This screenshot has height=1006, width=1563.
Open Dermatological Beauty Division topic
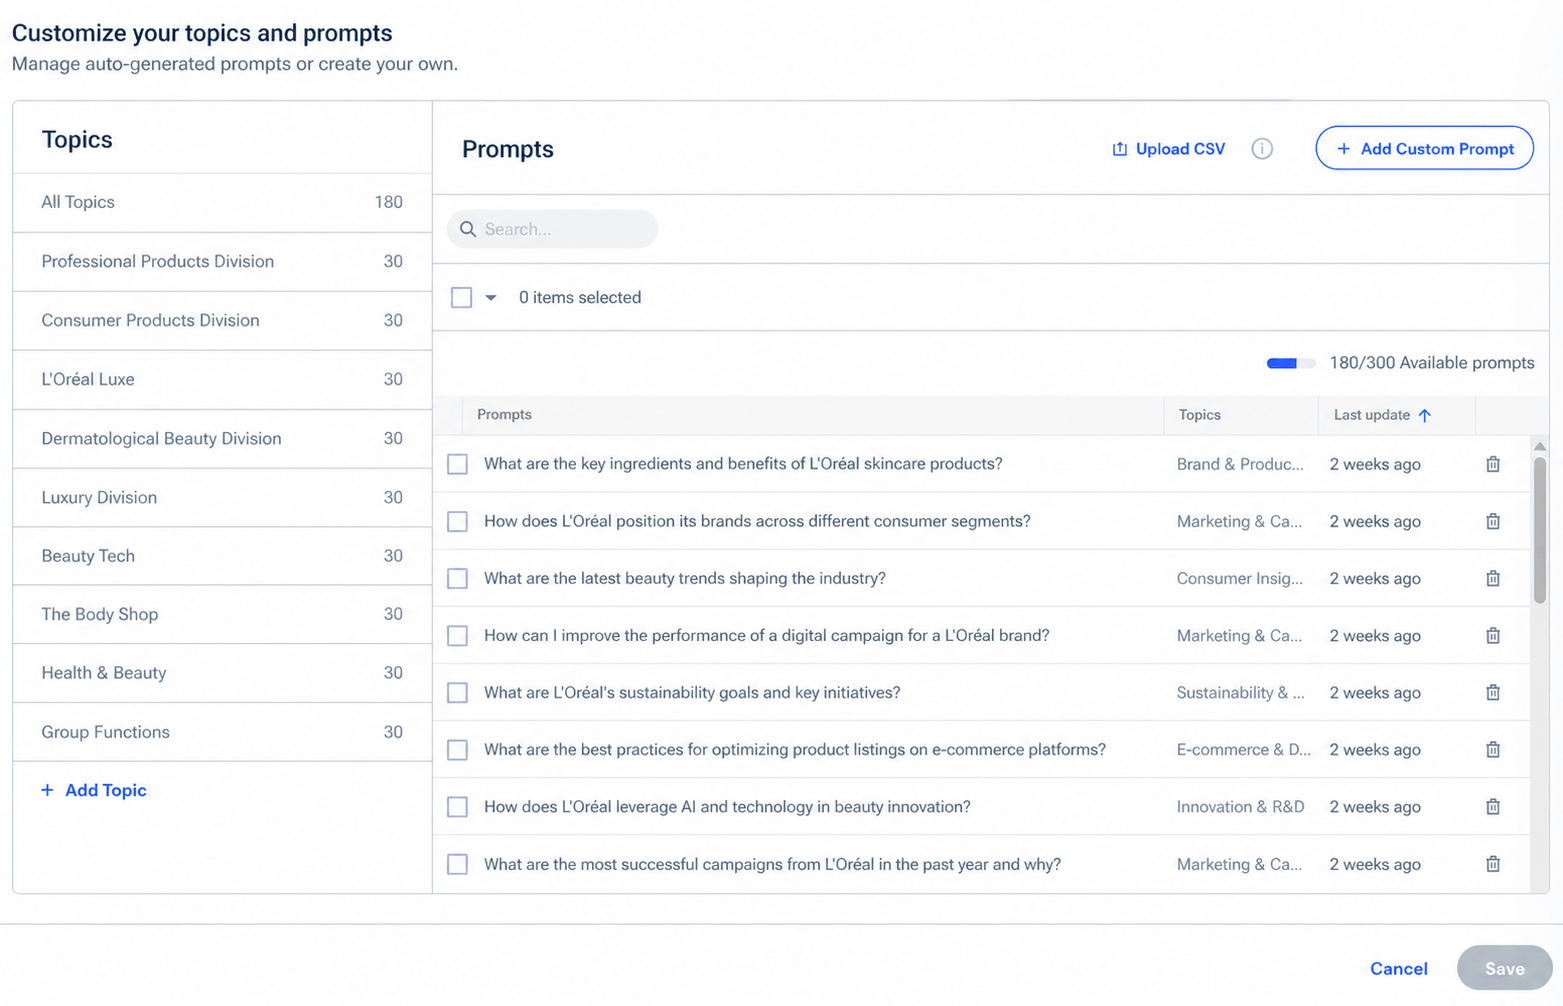pos(222,438)
